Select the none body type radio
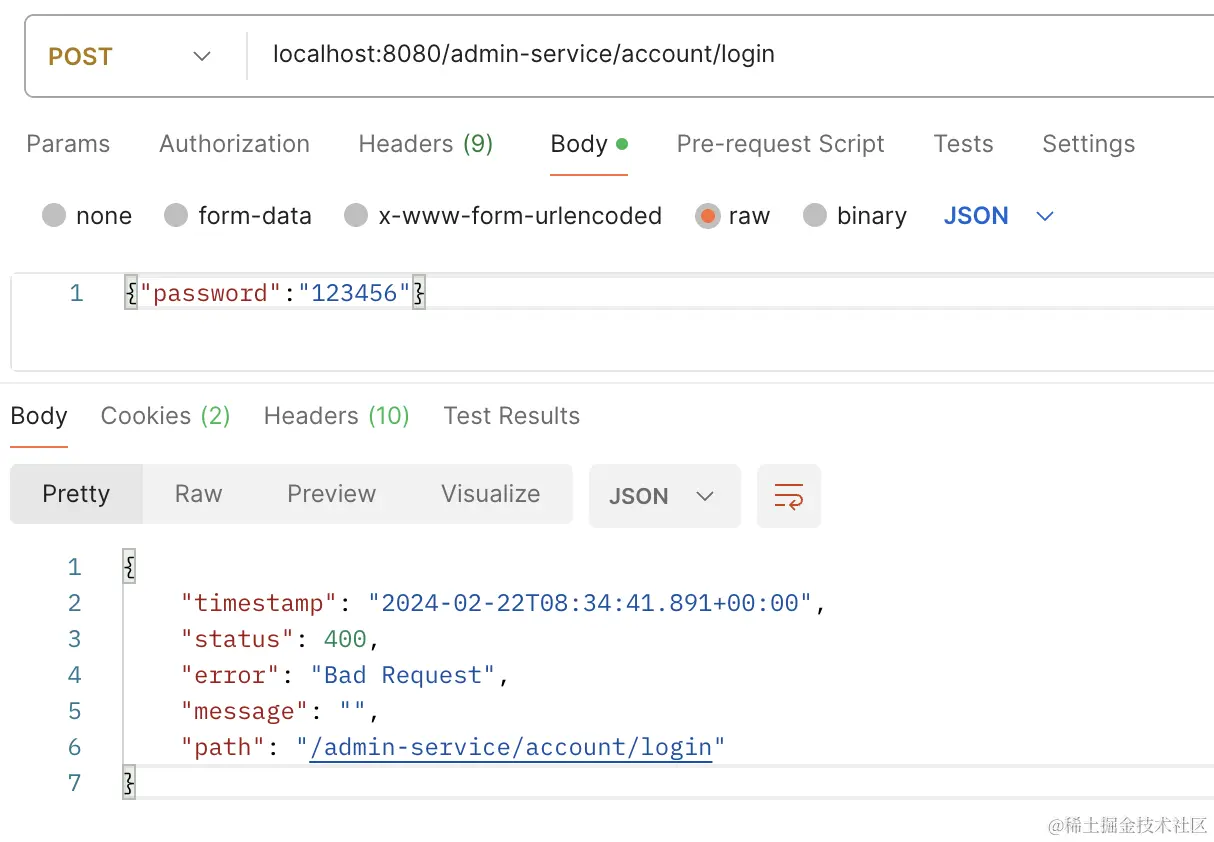This screenshot has height=842, width=1214. tap(55, 216)
